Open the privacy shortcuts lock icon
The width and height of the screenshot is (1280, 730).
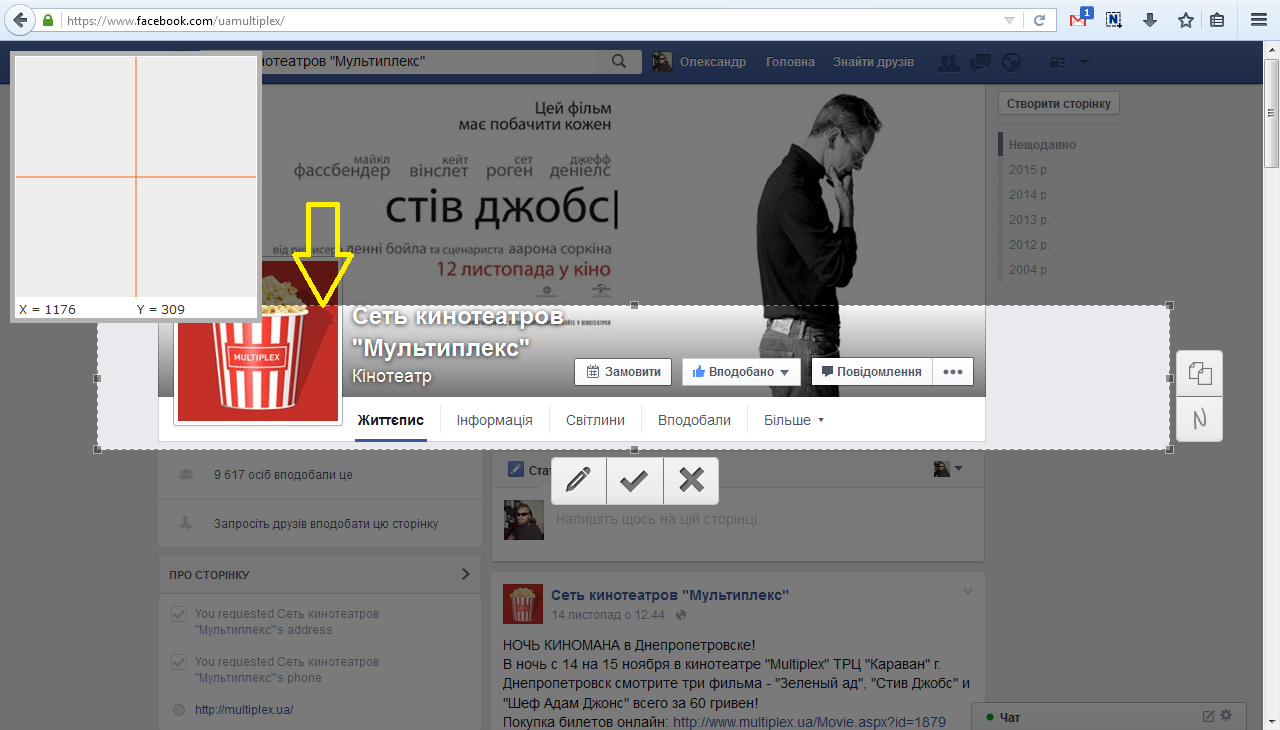click(1058, 62)
